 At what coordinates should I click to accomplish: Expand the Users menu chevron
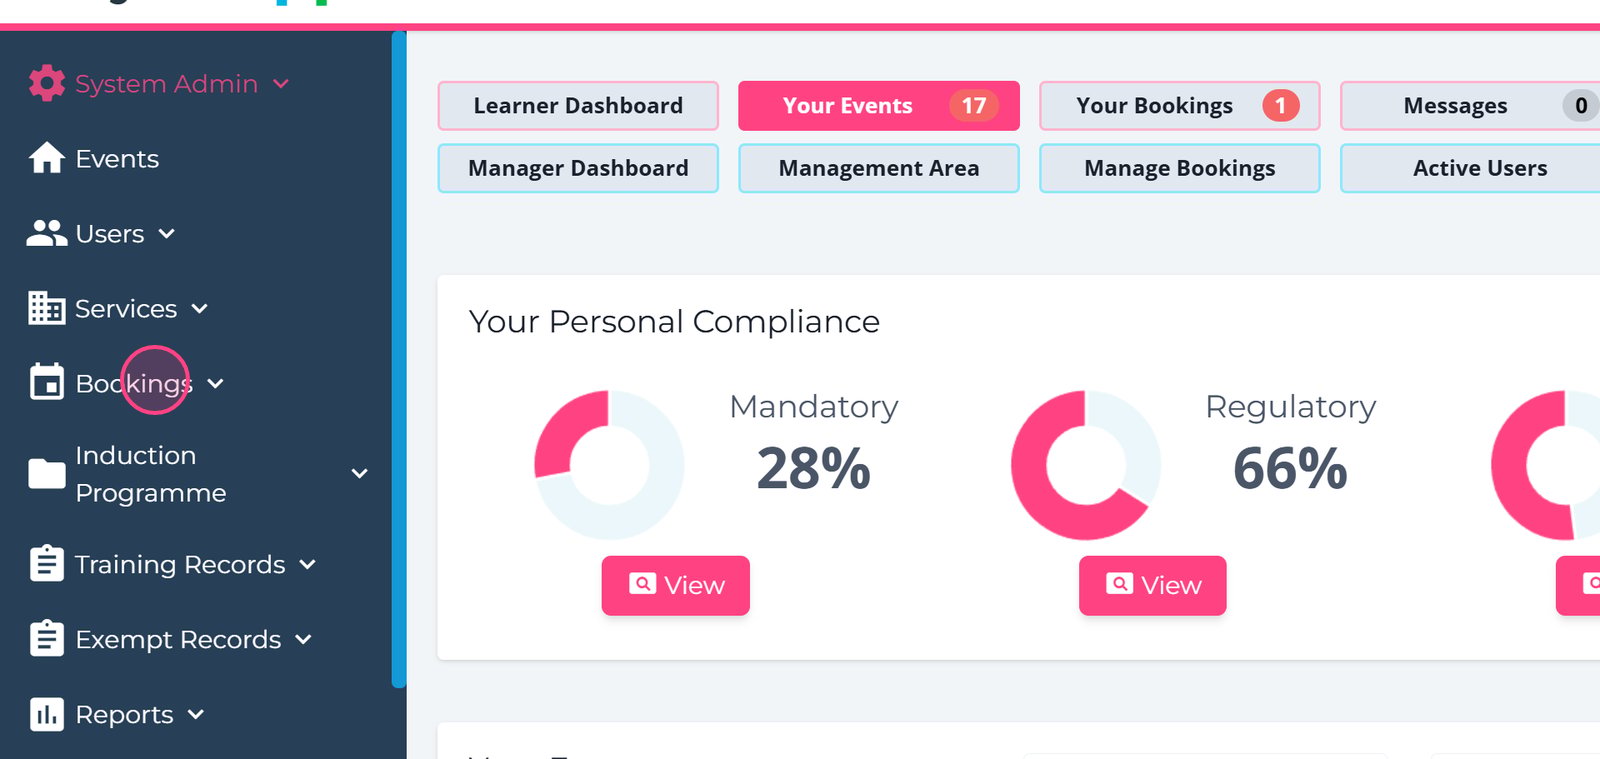167,234
